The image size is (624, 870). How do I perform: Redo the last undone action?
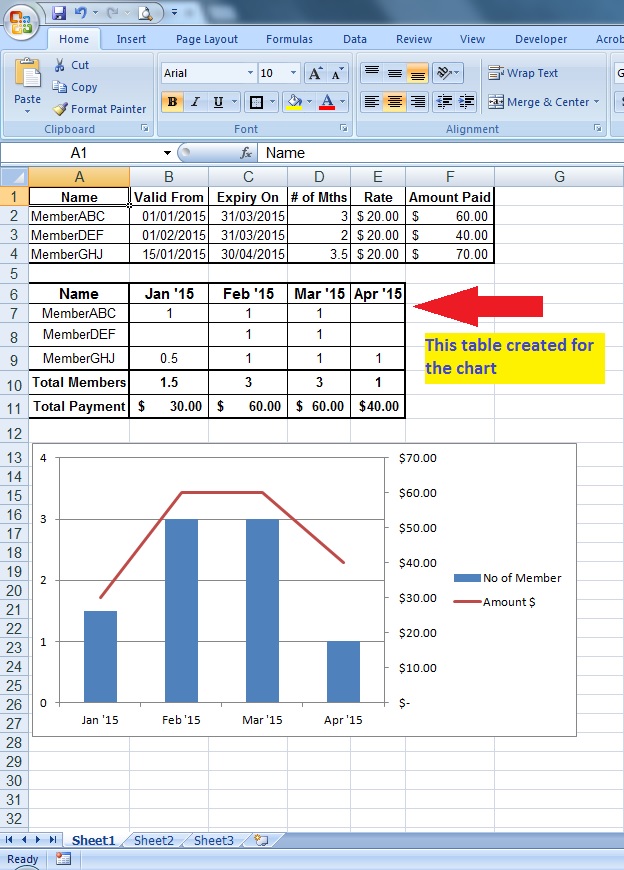(x=113, y=12)
